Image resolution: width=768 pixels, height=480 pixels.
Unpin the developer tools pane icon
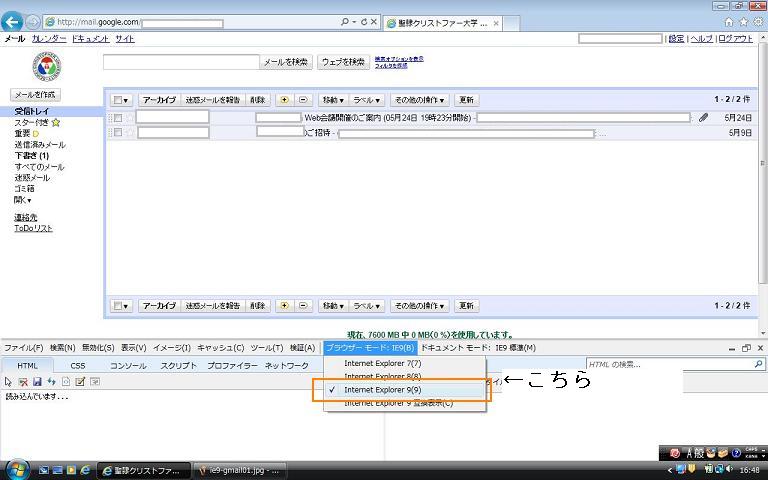pyautogui.click(x=746, y=348)
